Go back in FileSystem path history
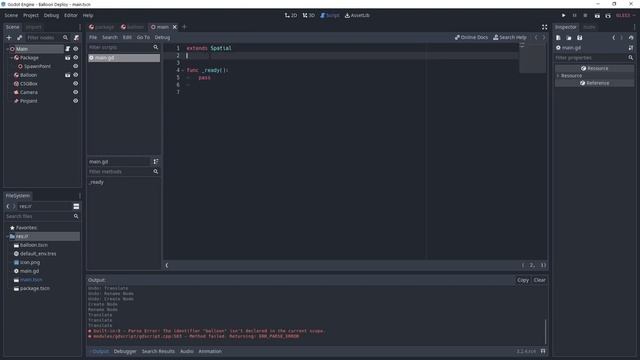 coord(8,206)
